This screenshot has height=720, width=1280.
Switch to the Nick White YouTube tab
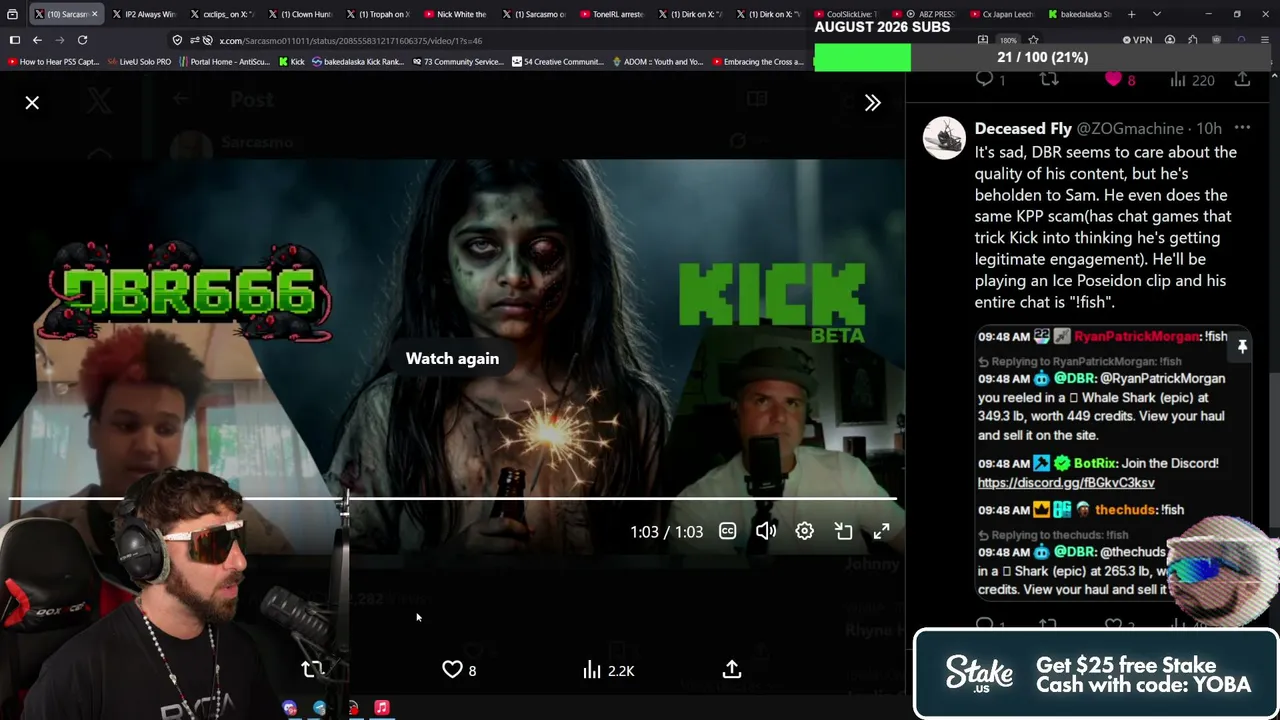point(454,14)
